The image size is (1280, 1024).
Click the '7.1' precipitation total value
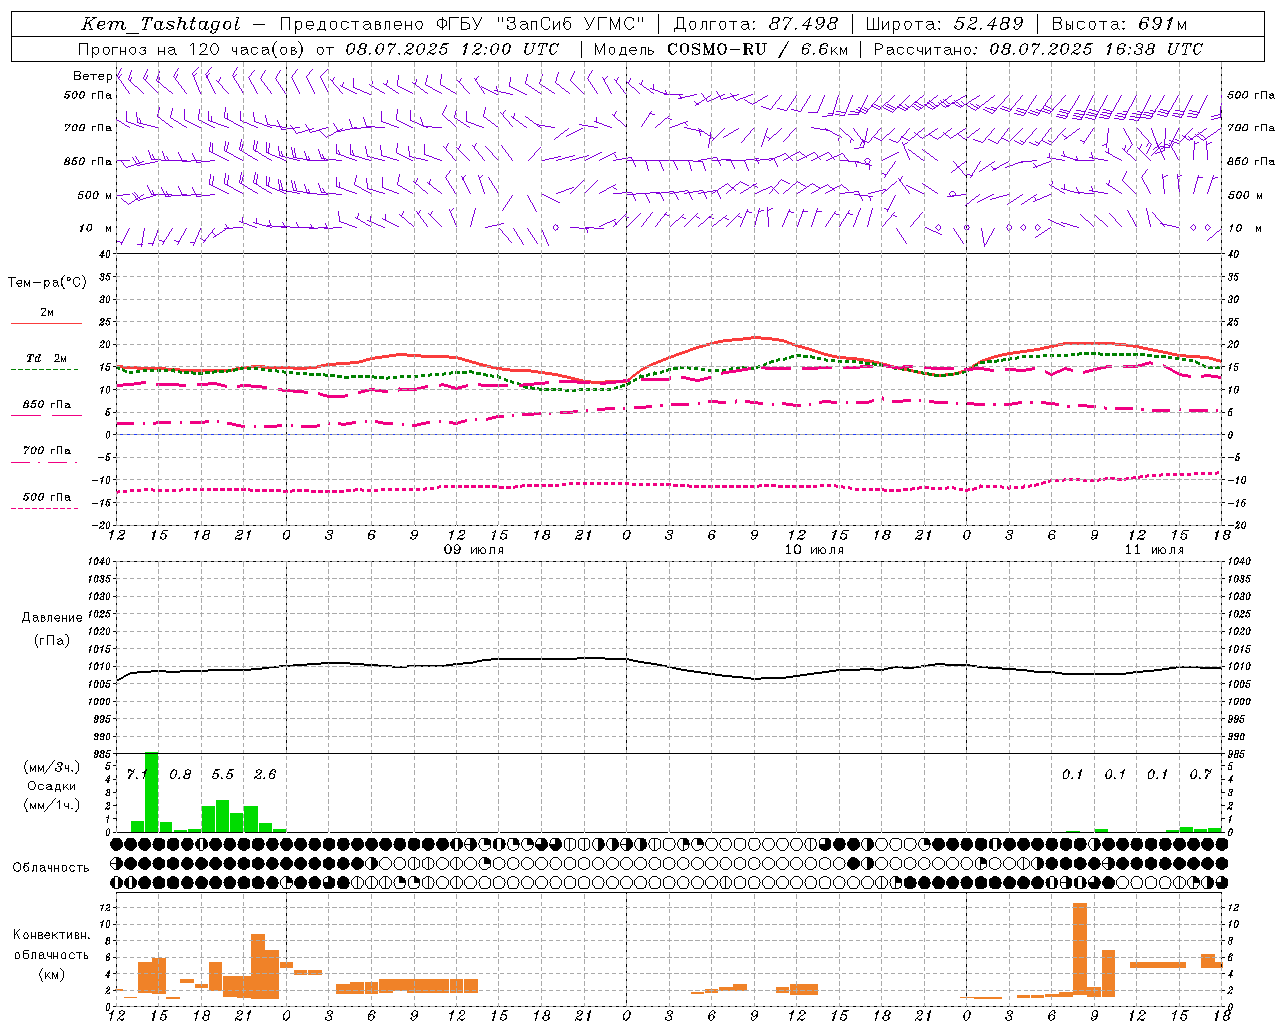(137, 775)
